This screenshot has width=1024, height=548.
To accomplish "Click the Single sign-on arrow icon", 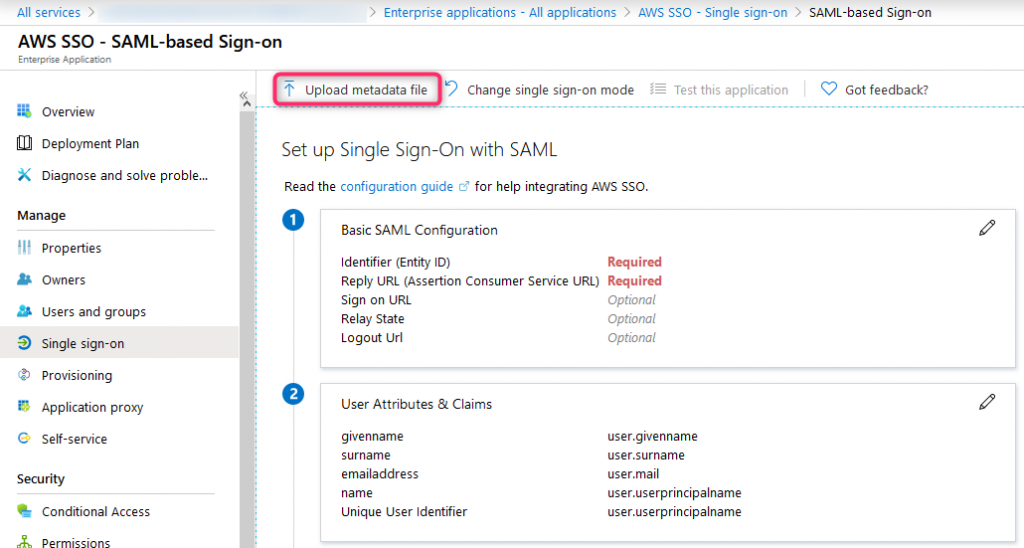I will (24, 343).
